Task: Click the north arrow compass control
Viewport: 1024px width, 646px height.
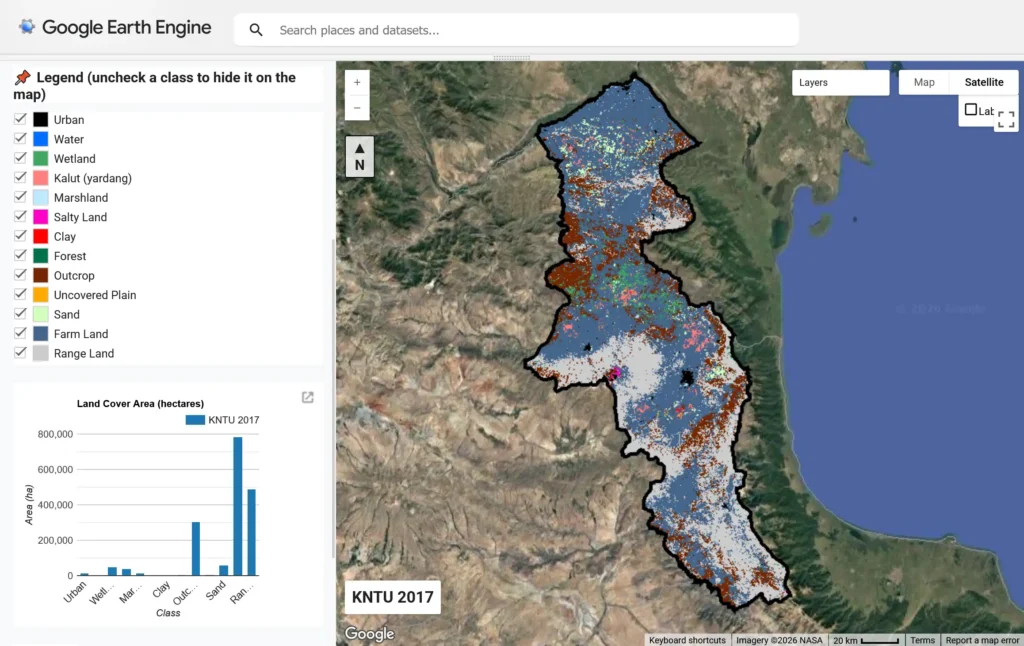Action: click(360, 157)
